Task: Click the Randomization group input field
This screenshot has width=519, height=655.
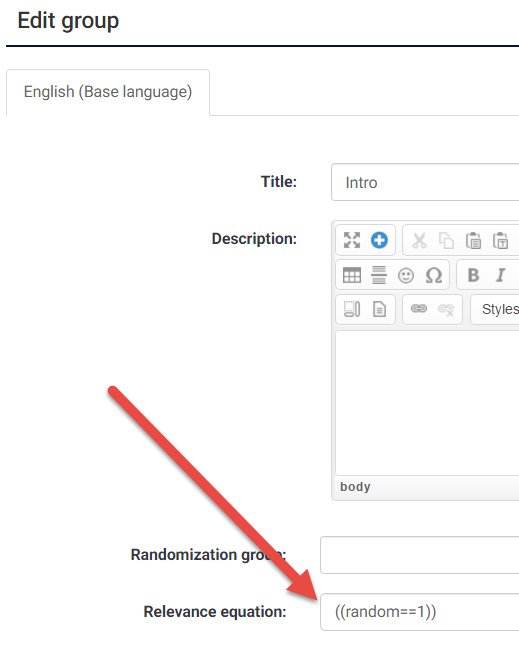Action: pos(420,555)
